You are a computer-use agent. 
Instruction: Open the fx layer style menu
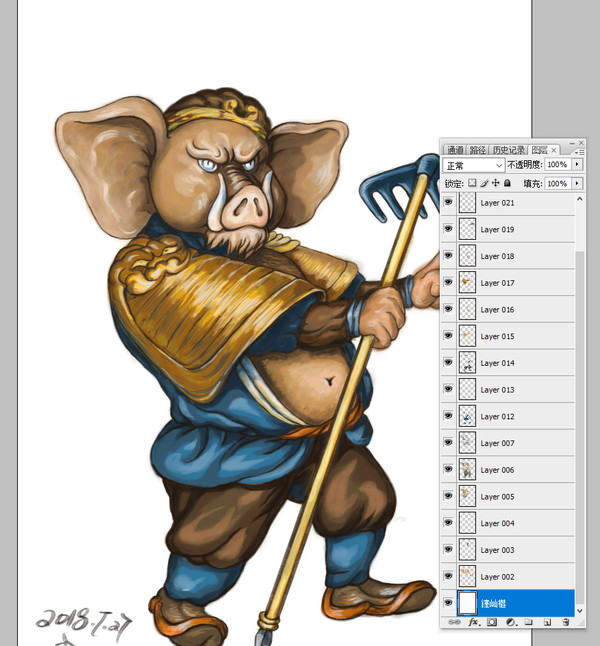click(473, 622)
